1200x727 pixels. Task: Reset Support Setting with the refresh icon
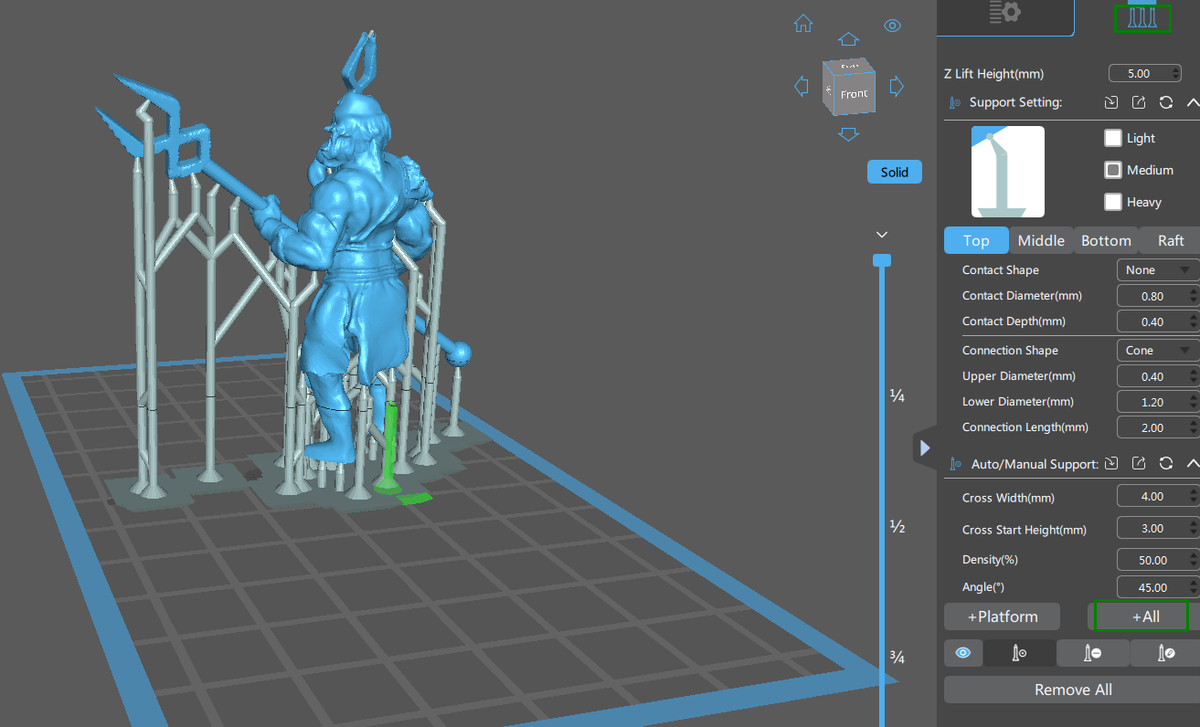1165,102
